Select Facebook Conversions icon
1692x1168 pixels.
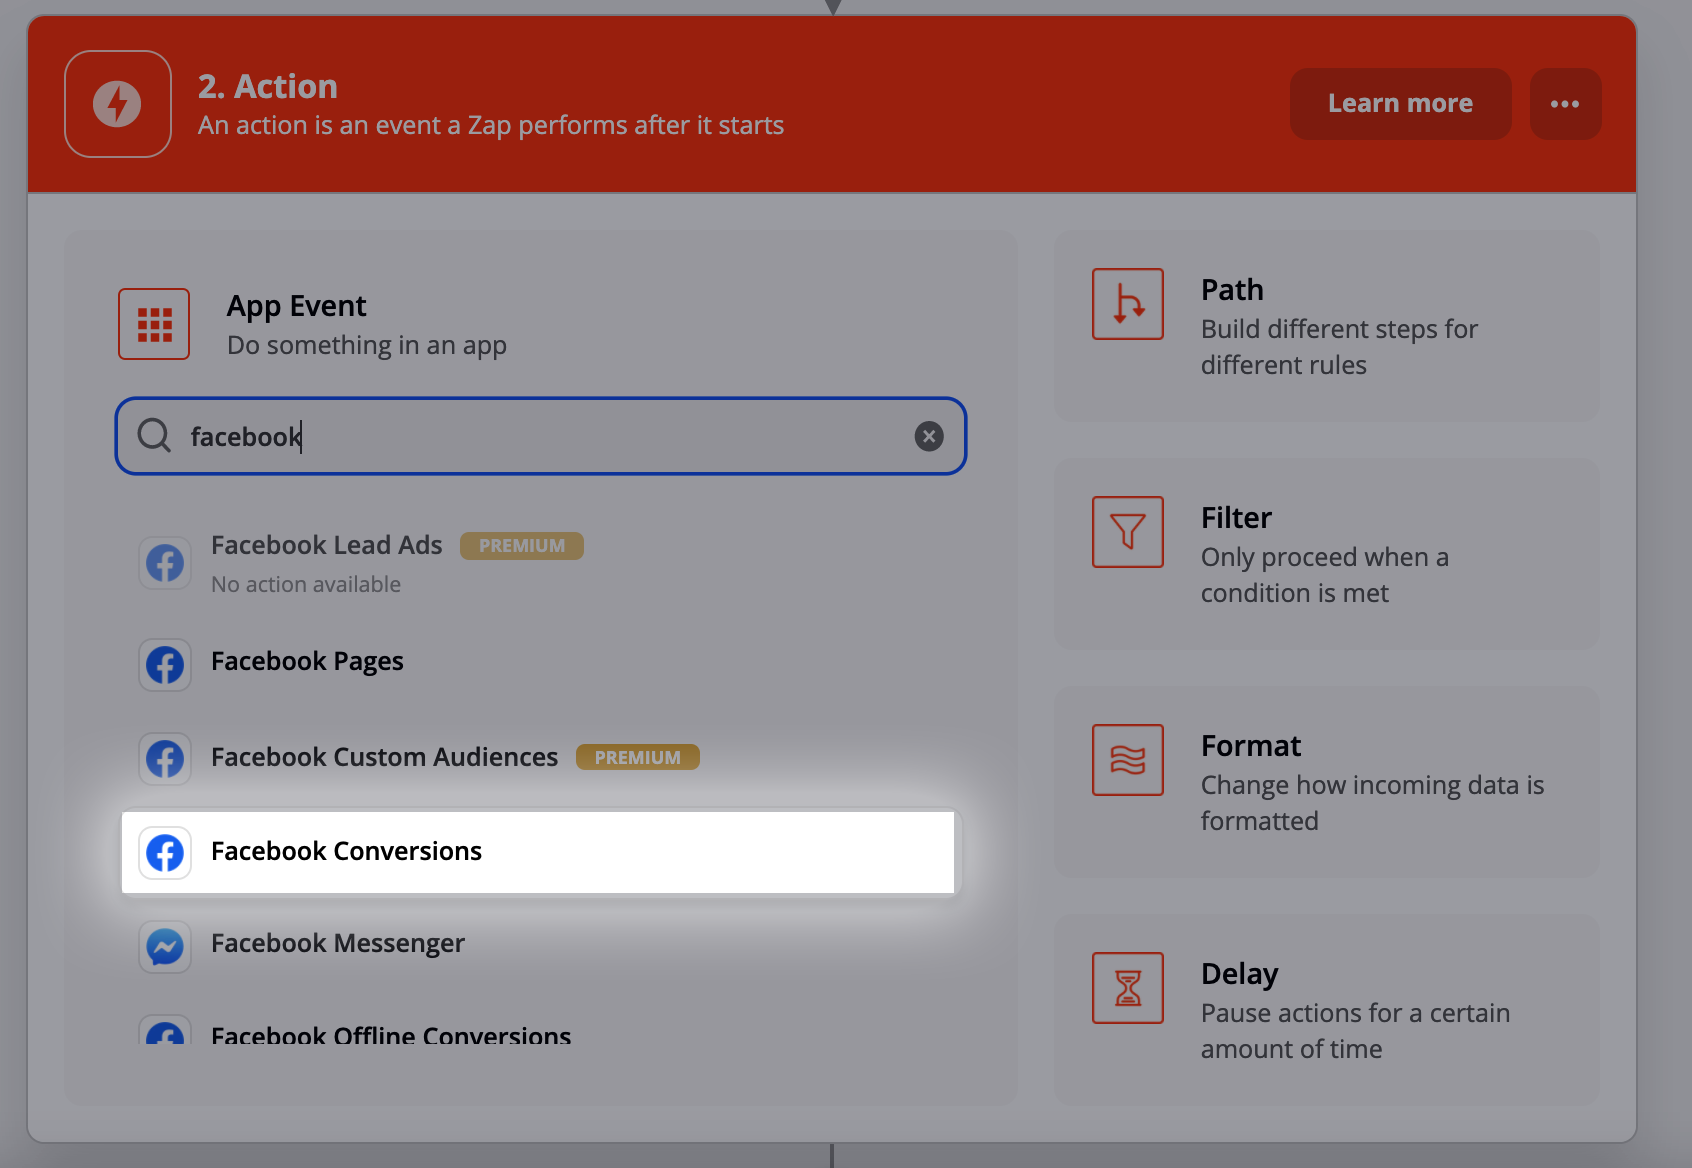(165, 853)
